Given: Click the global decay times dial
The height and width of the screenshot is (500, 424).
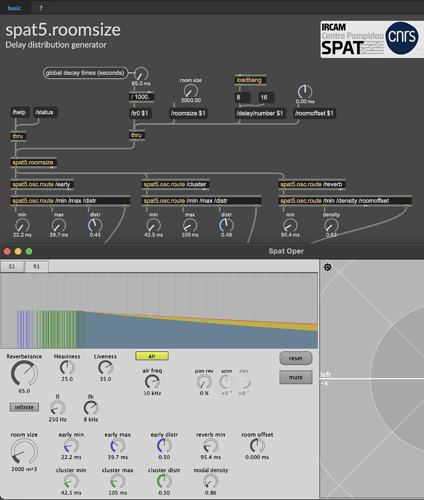Looking at the screenshot, I should coord(141,74).
